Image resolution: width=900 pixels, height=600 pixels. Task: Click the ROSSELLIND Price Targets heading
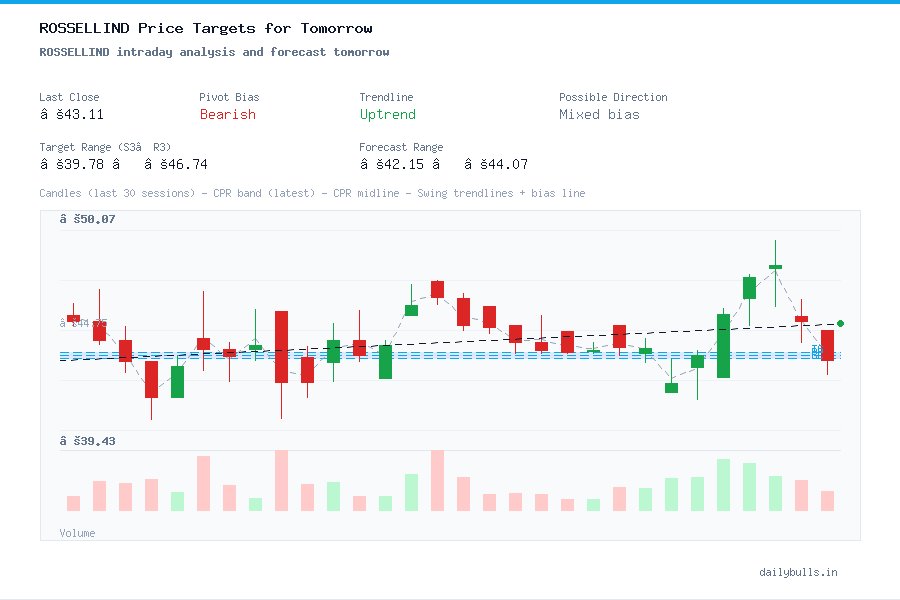205,28
